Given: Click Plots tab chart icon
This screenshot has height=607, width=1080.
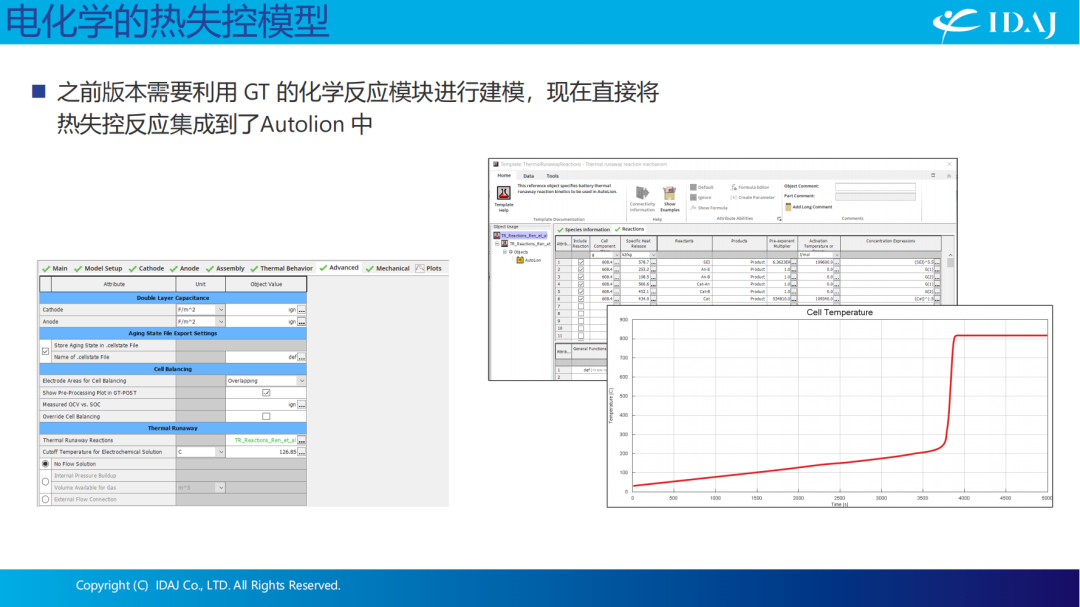Looking at the screenshot, I should (x=419, y=268).
